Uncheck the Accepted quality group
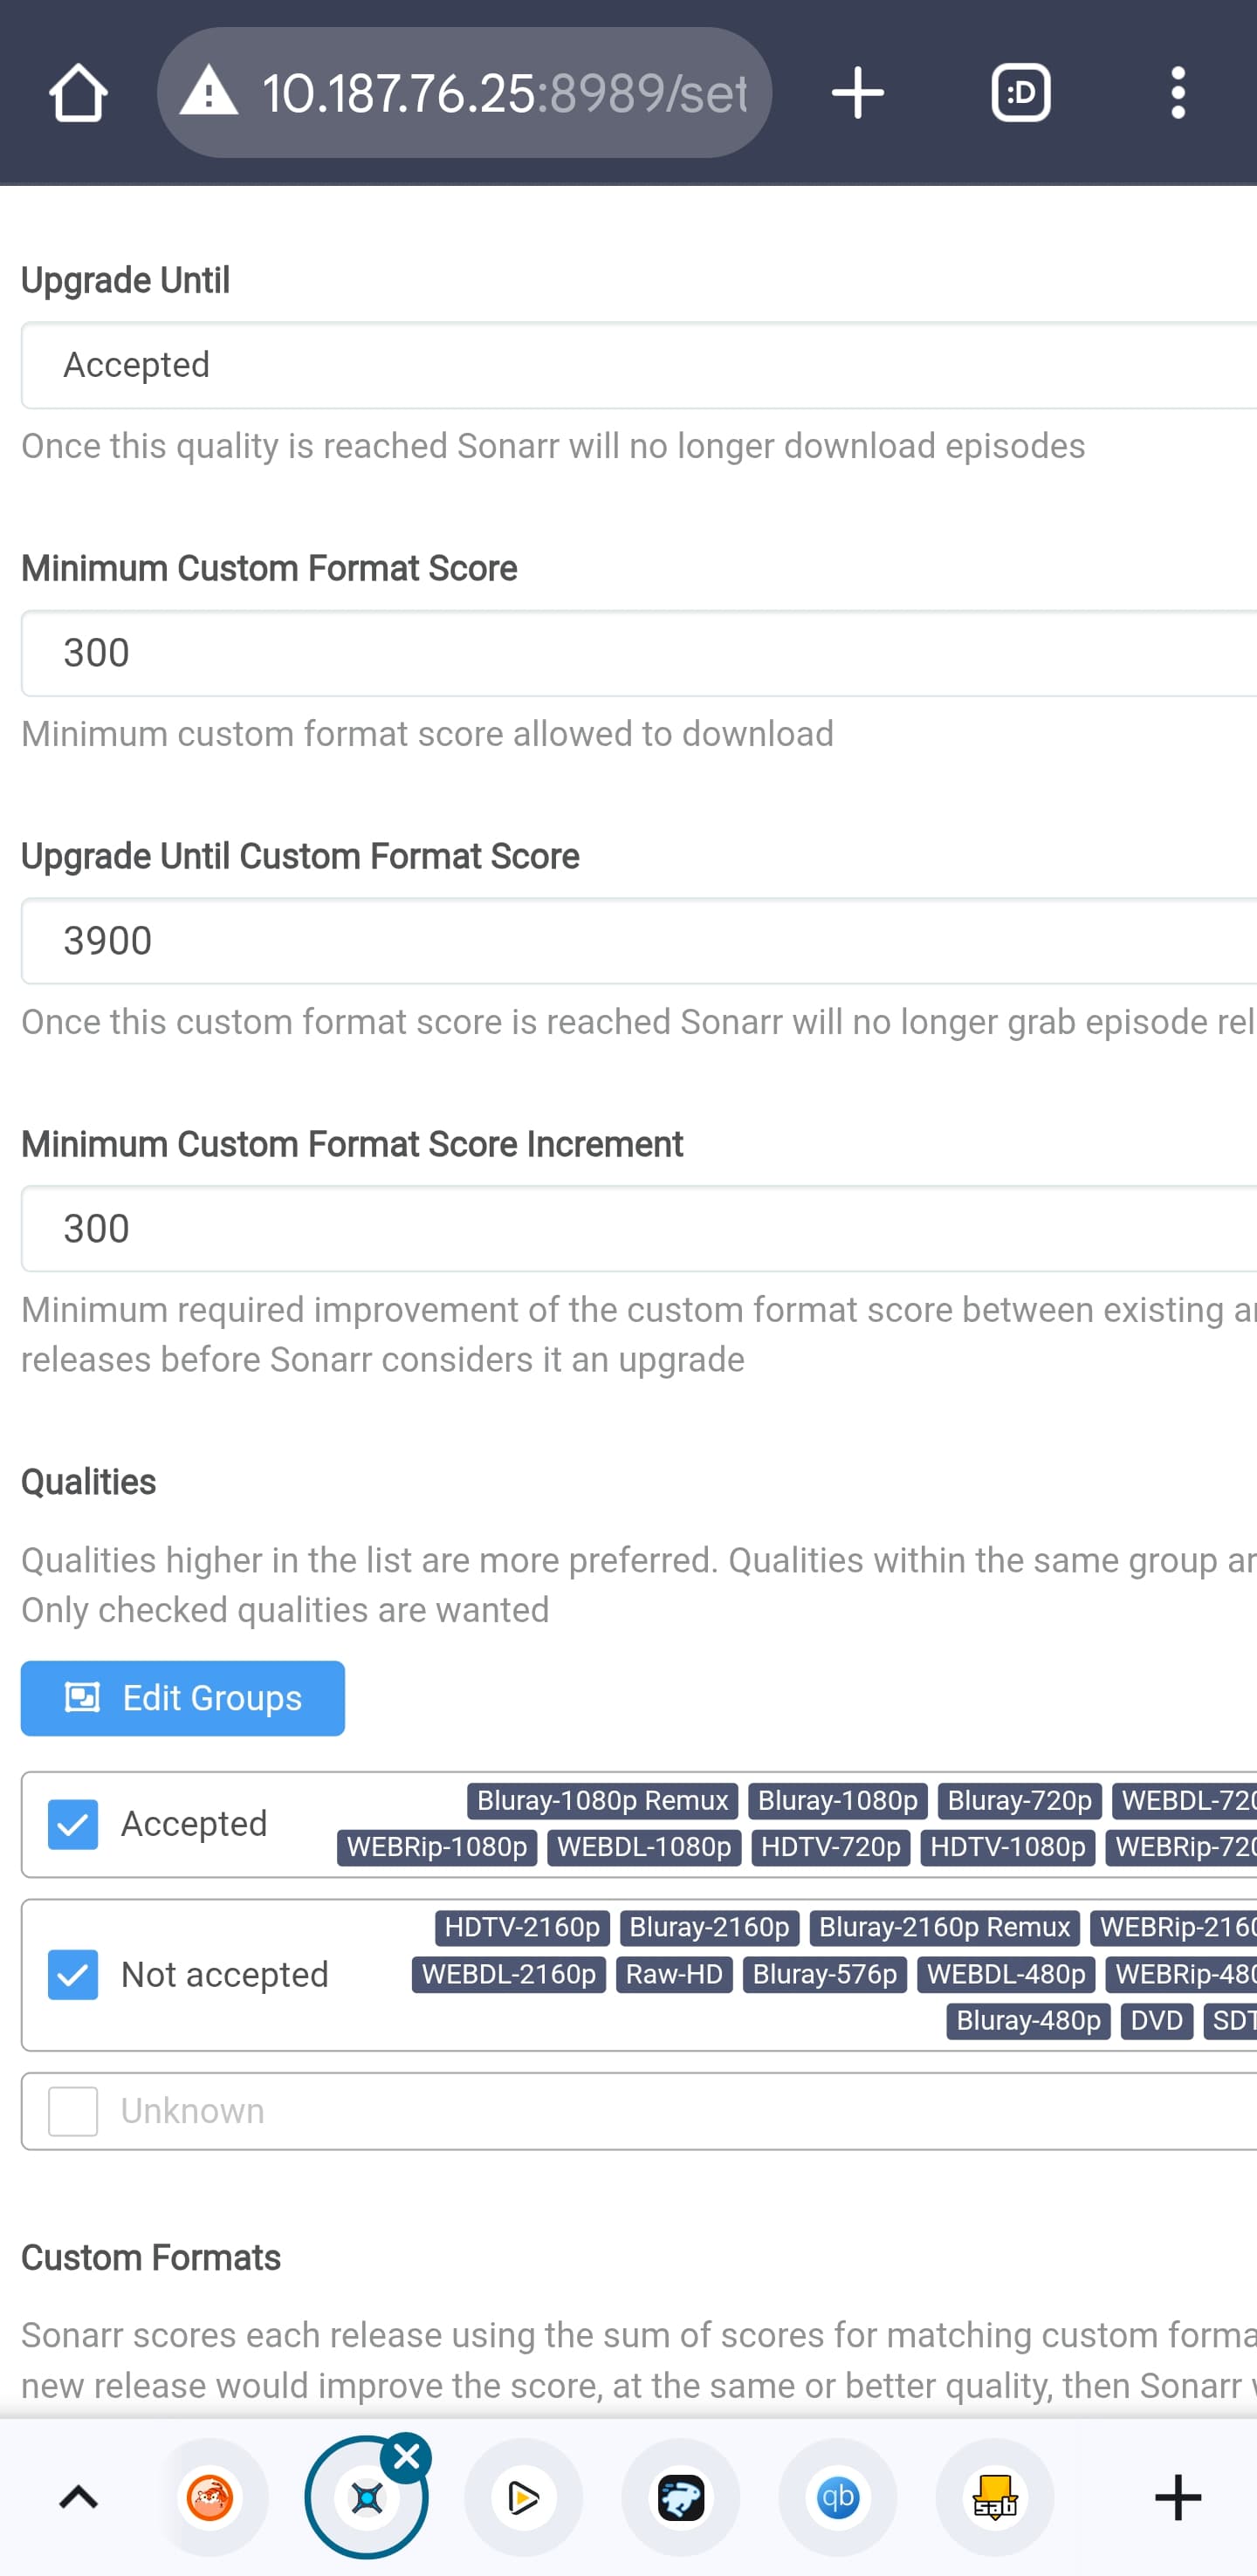Viewport: 1257px width, 2576px height. point(73,1824)
